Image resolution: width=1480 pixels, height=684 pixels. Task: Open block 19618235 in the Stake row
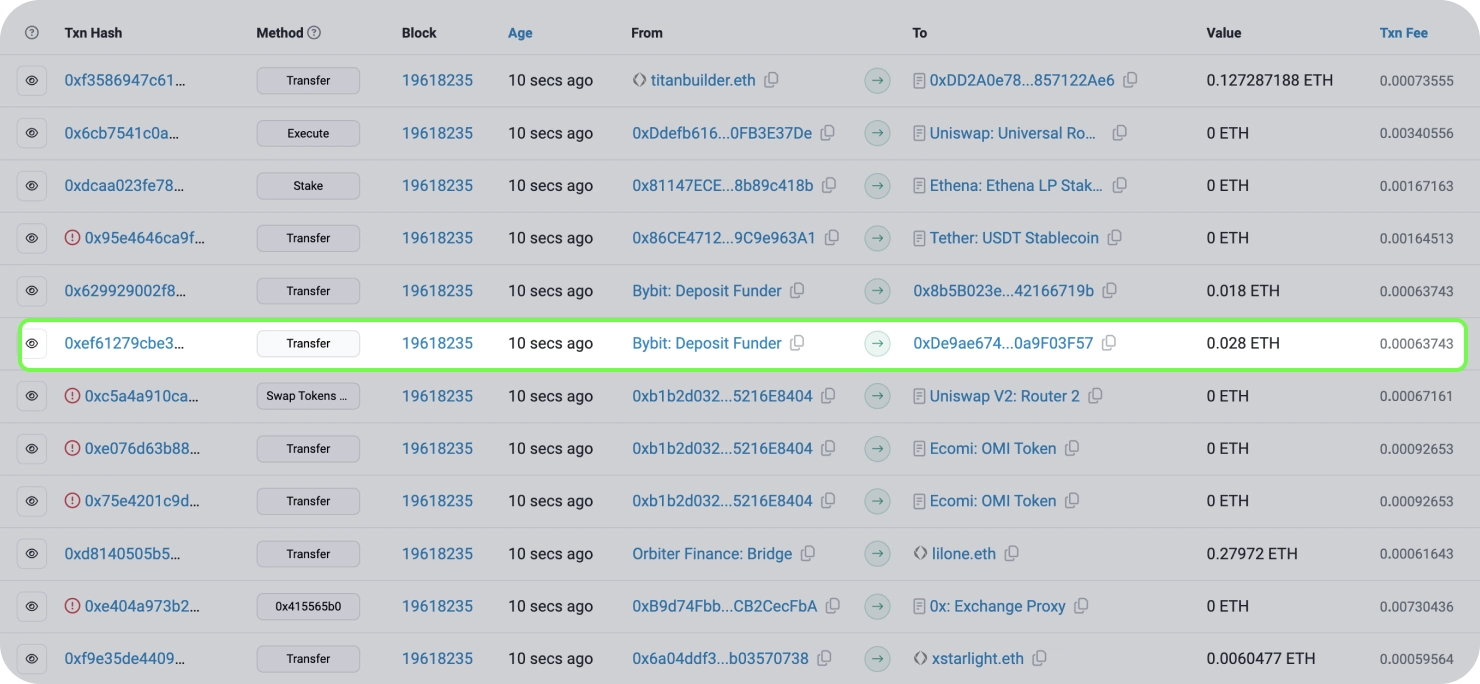coord(437,186)
